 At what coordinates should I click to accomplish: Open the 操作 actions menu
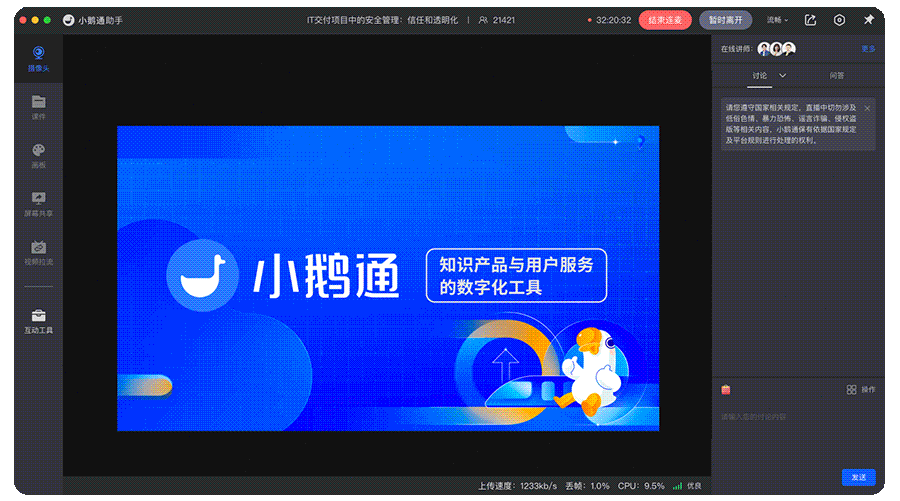click(860, 389)
